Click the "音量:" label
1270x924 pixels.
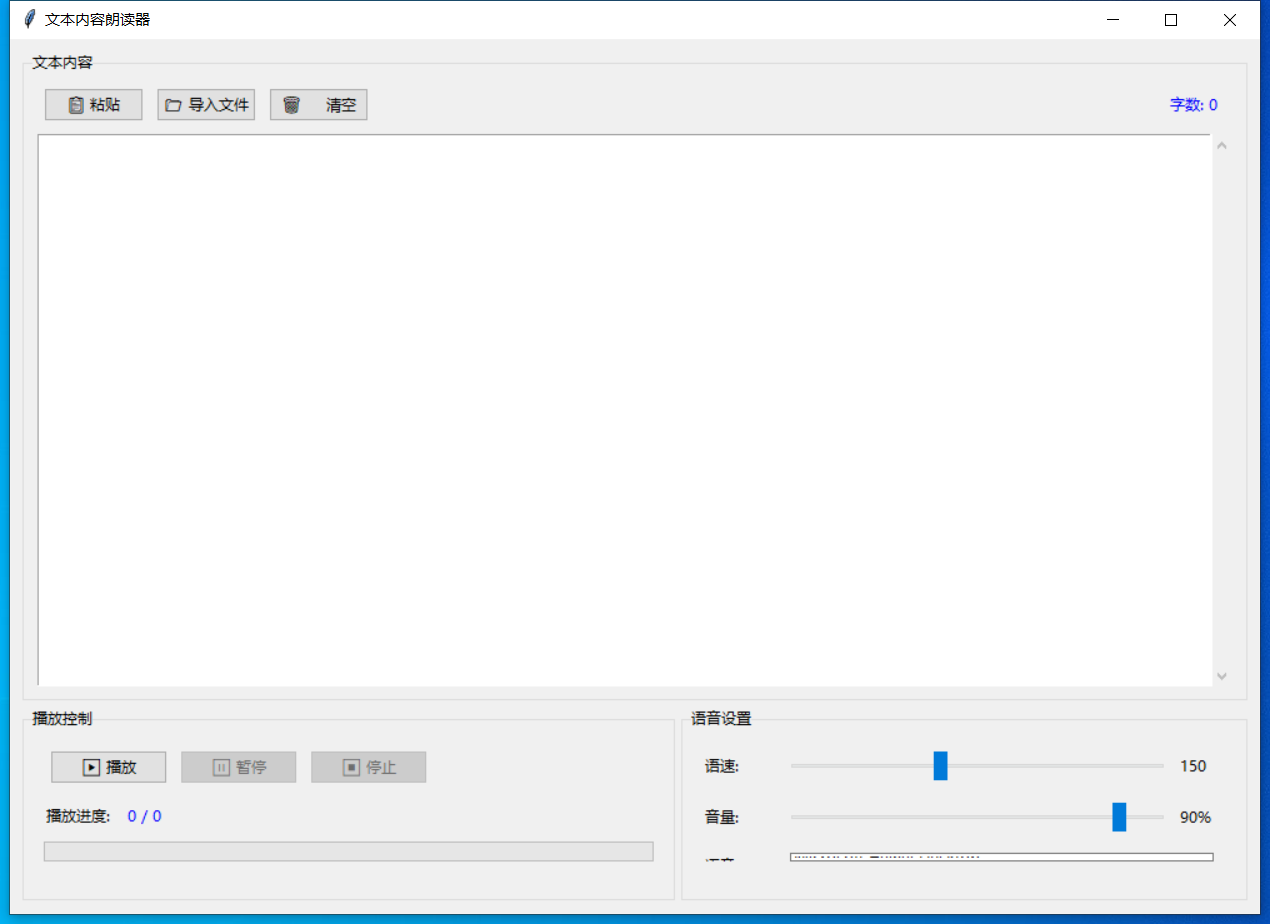(721, 817)
